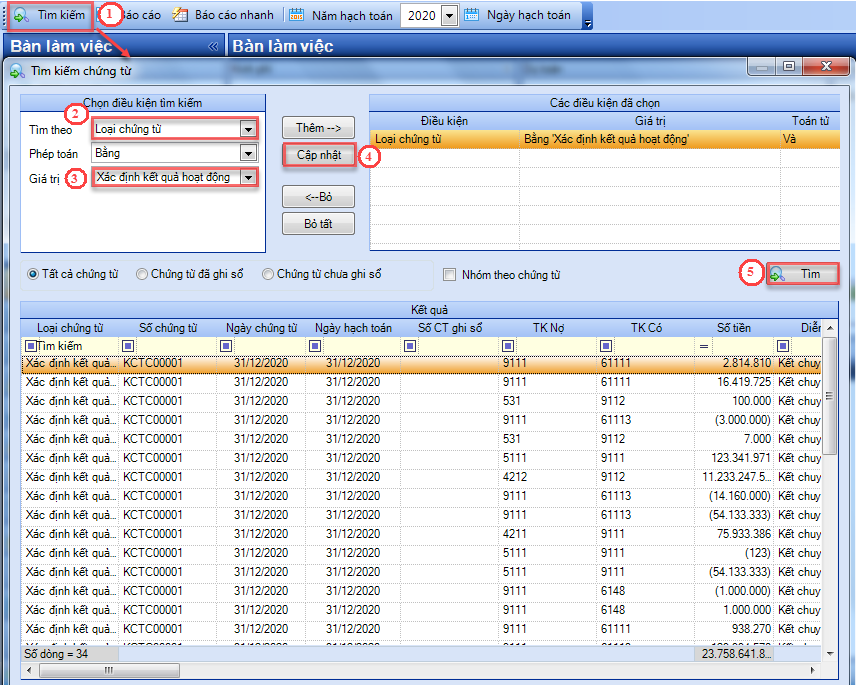Click the horizontal scrollbar thumb
Viewport: 856px width, 685px height.
109,670
